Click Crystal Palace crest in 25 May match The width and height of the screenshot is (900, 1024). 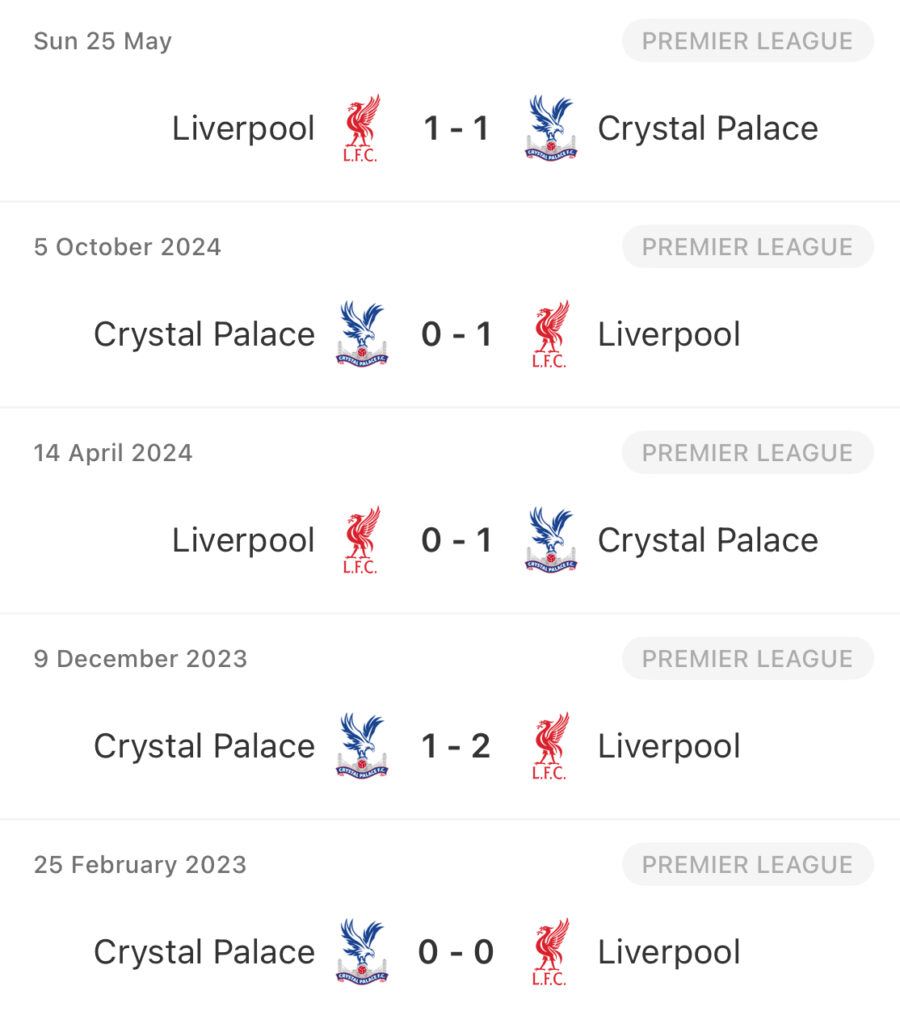coord(551,128)
